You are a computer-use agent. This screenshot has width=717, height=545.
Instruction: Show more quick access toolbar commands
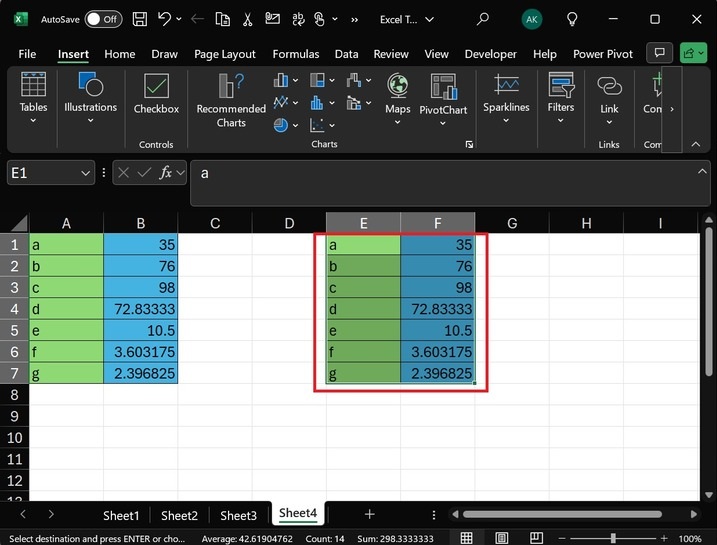click(x=355, y=19)
